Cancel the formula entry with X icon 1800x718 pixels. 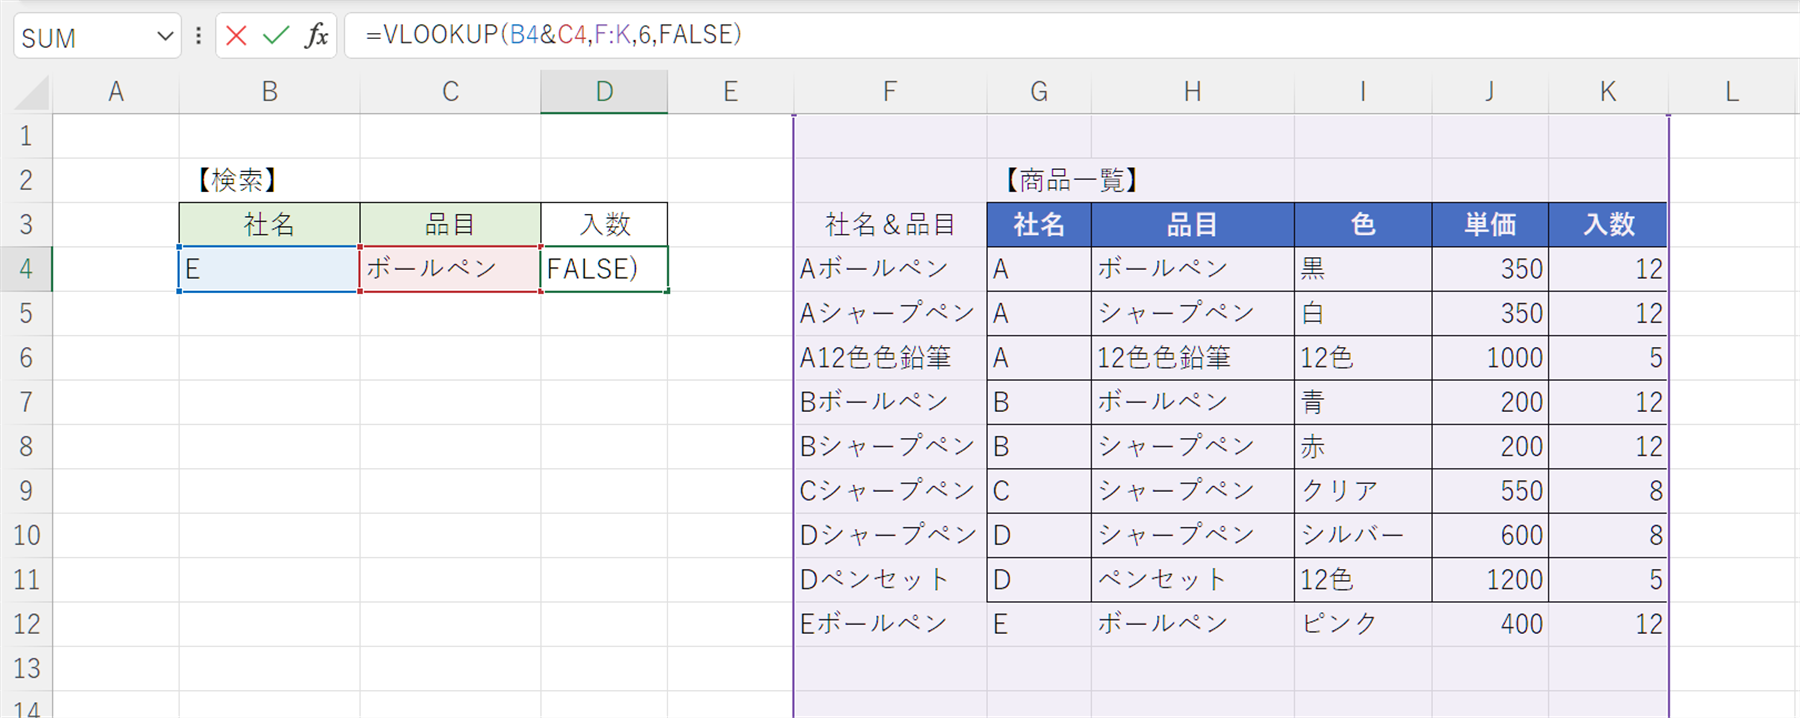click(x=236, y=37)
